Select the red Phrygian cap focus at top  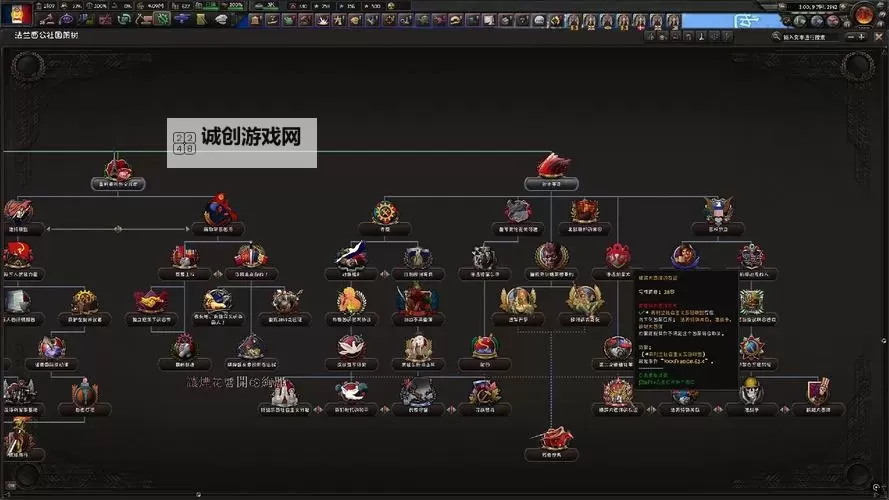[552, 170]
